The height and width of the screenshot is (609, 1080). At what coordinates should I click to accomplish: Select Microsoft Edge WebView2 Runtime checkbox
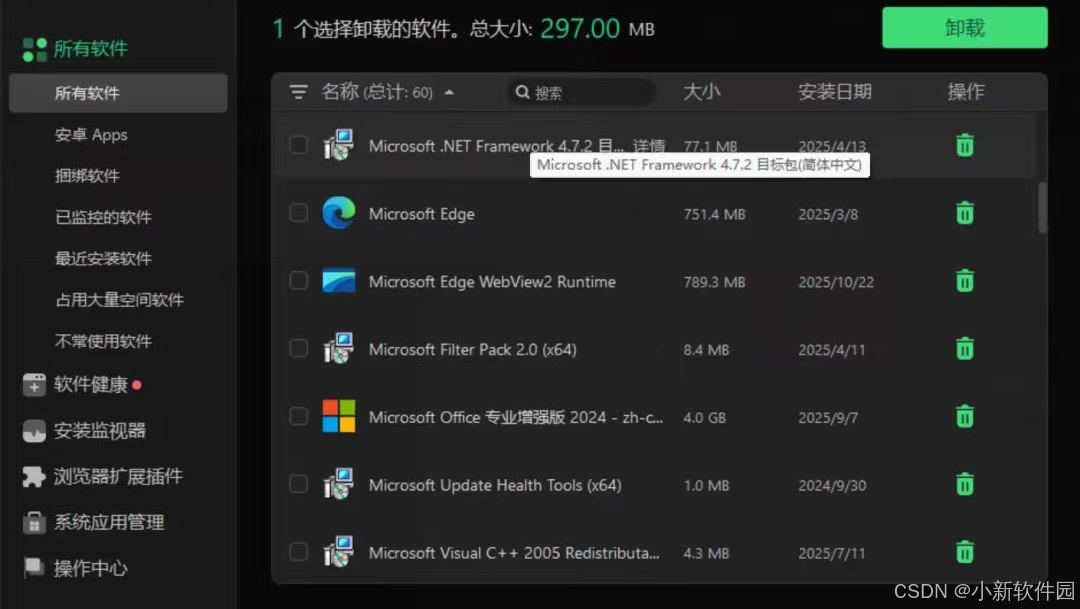(298, 281)
